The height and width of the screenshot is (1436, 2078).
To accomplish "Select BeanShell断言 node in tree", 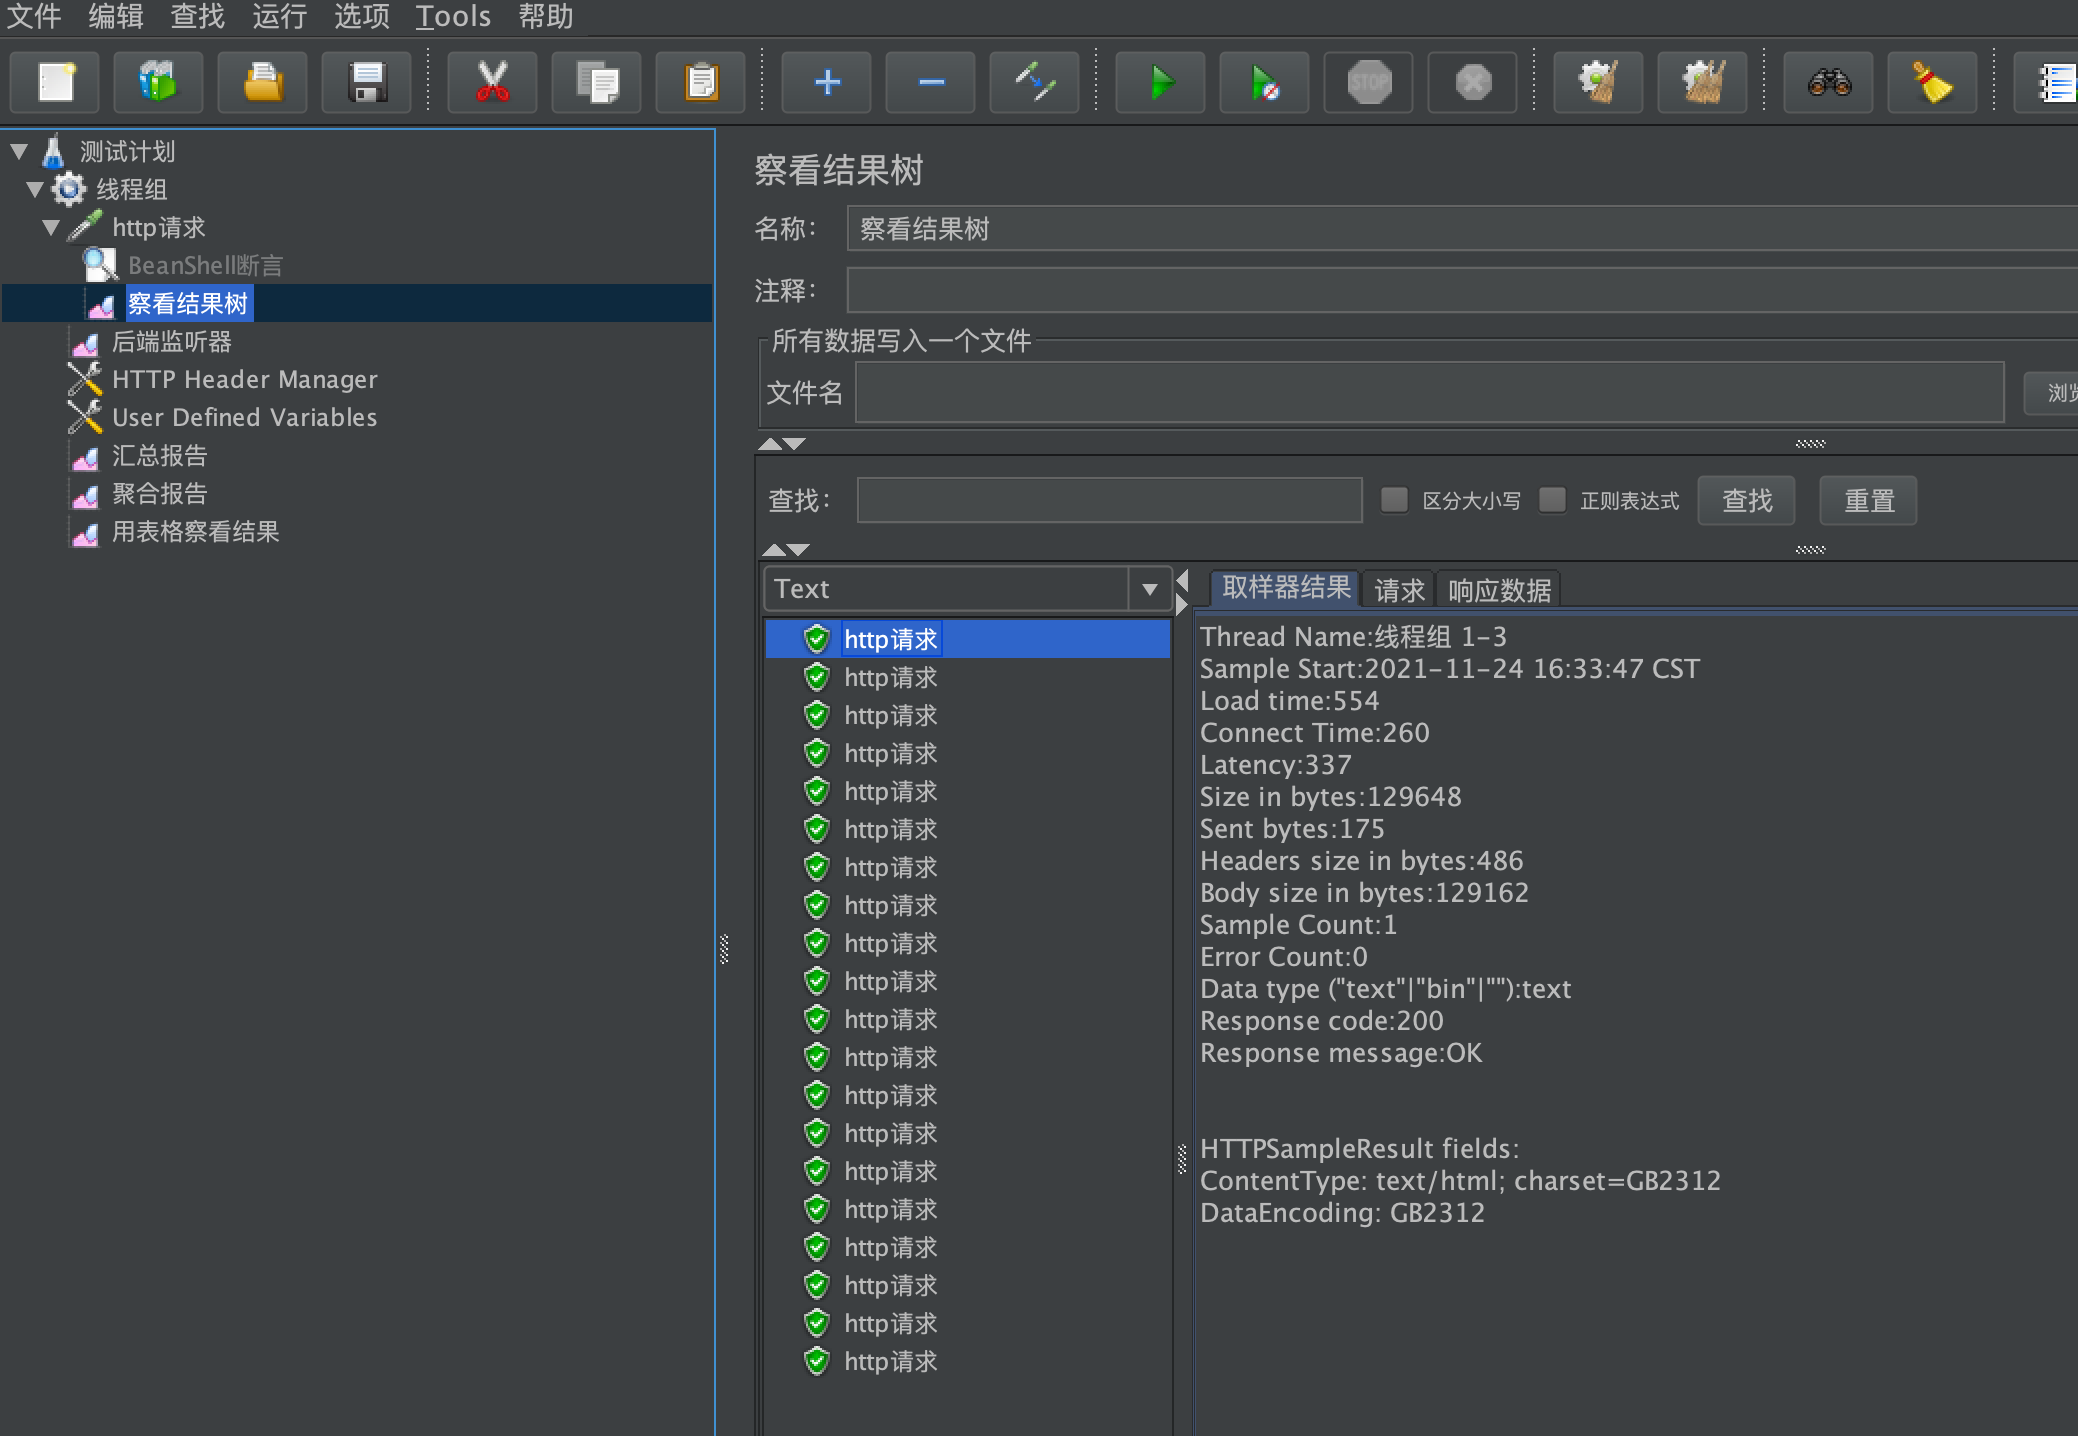I will (x=205, y=265).
